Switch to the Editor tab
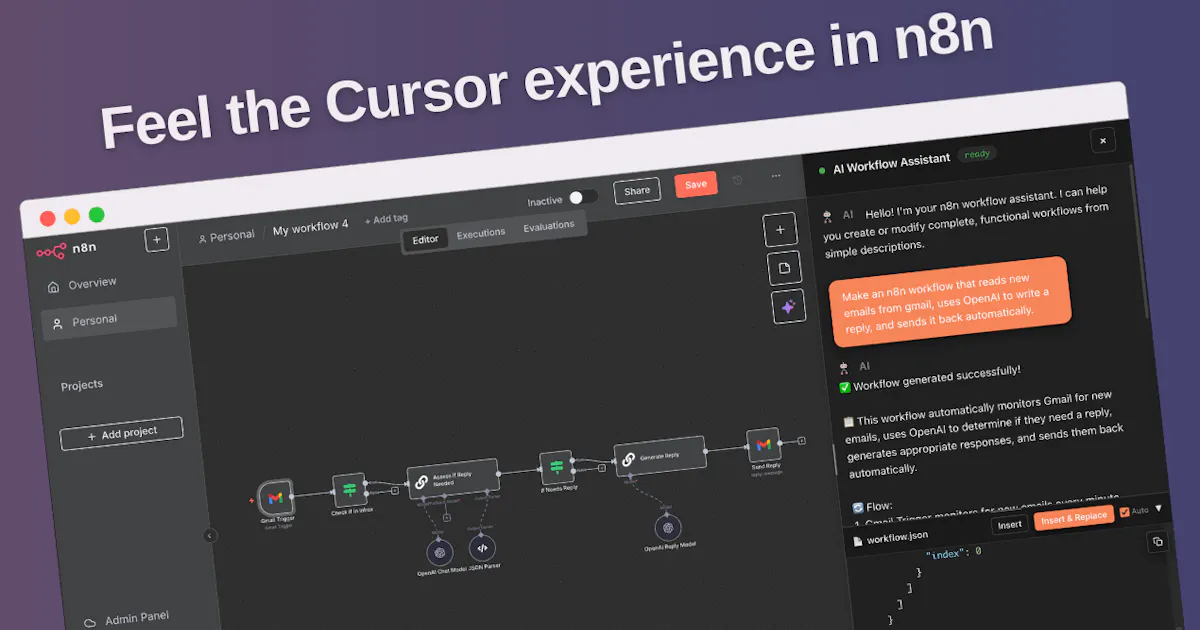The height and width of the screenshot is (630, 1200). click(x=426, y=240)
